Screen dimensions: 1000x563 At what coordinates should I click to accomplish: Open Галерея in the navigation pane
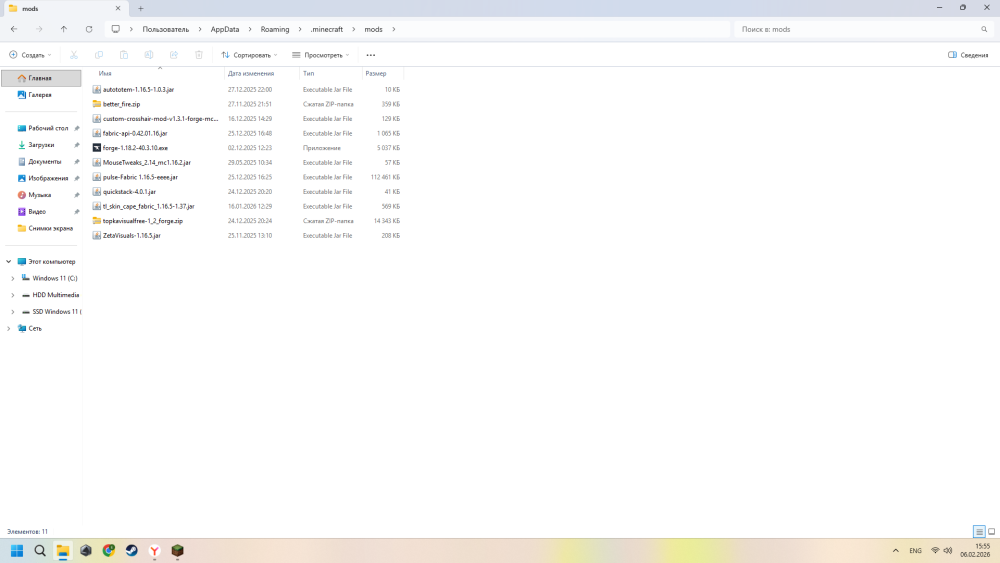[41, 94]
